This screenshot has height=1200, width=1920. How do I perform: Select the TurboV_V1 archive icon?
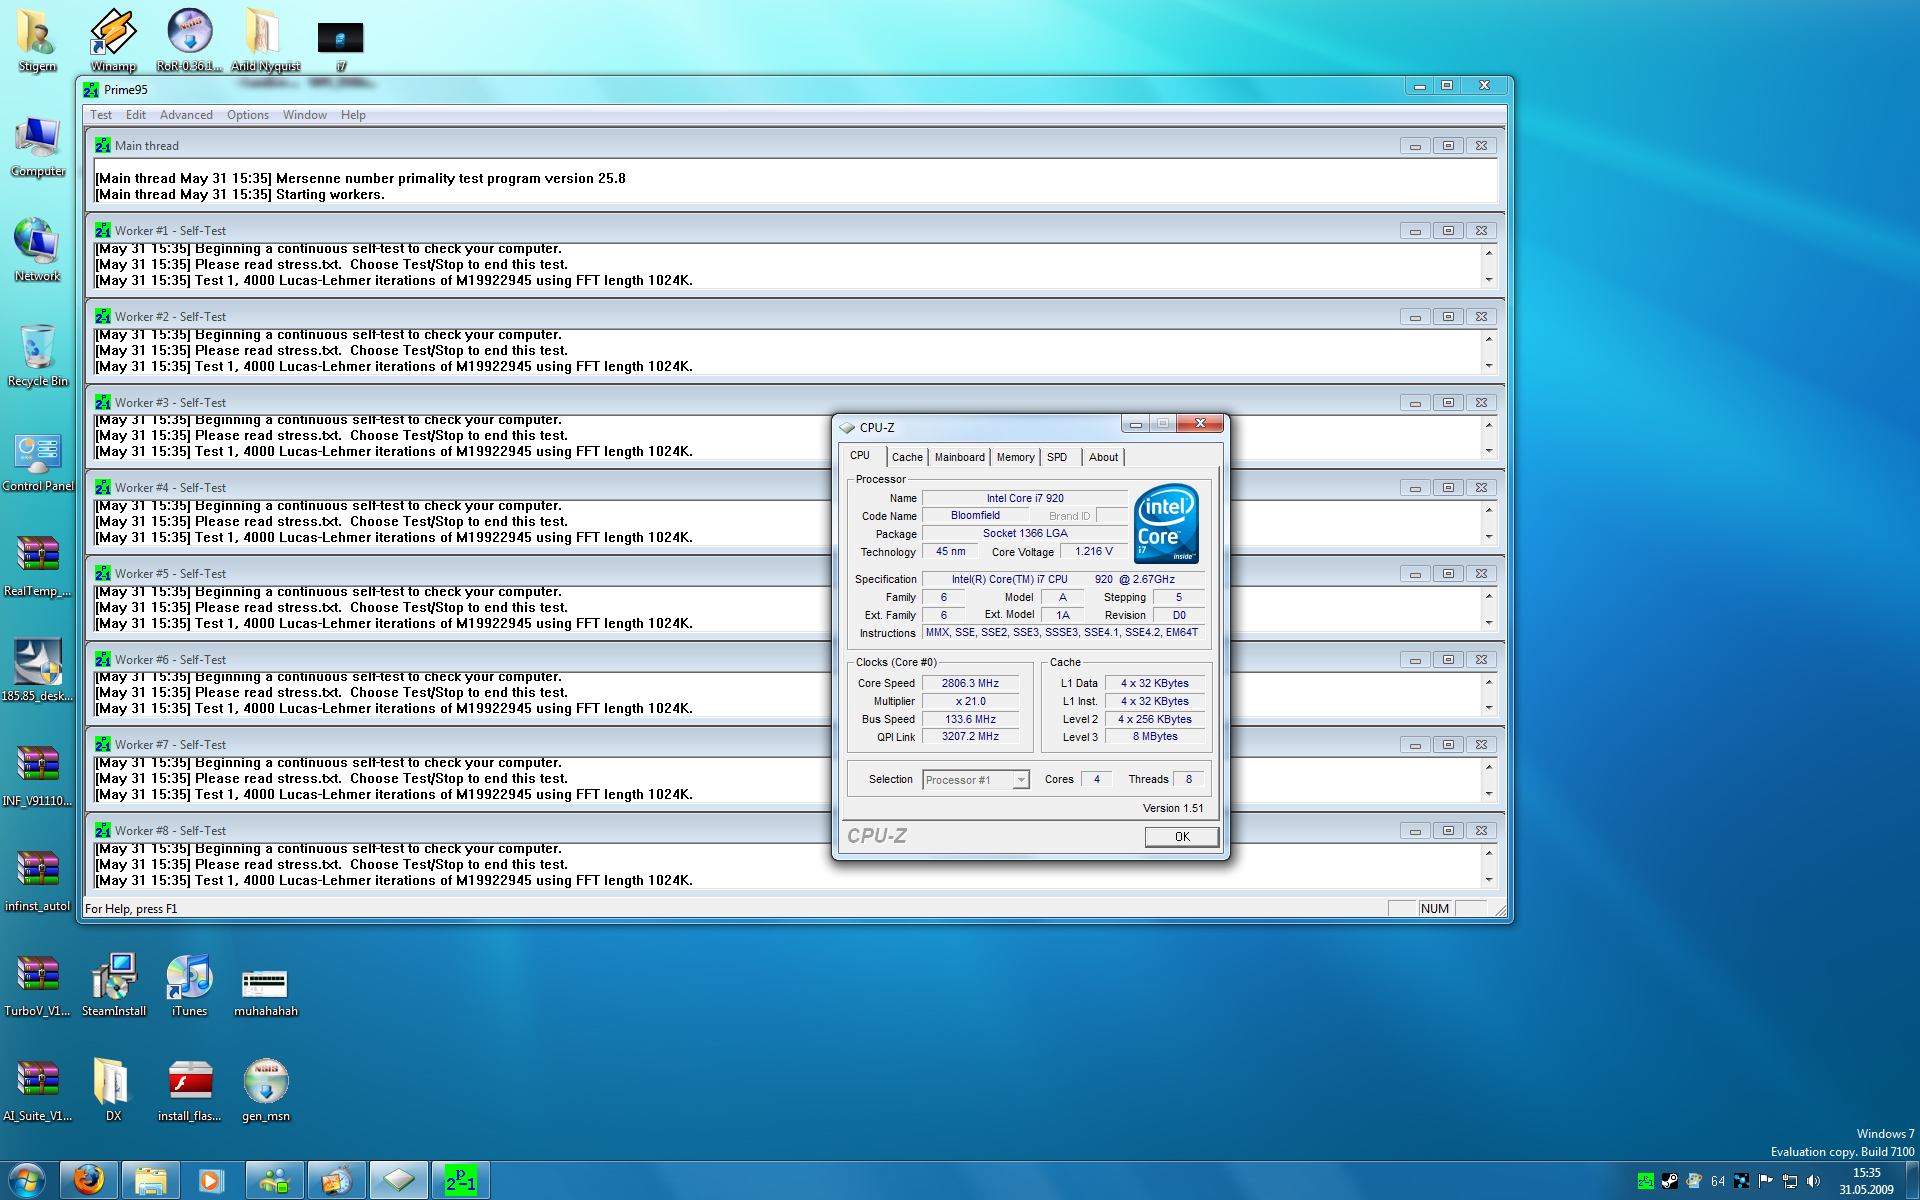pyautogui.click(x=38, y=985)
